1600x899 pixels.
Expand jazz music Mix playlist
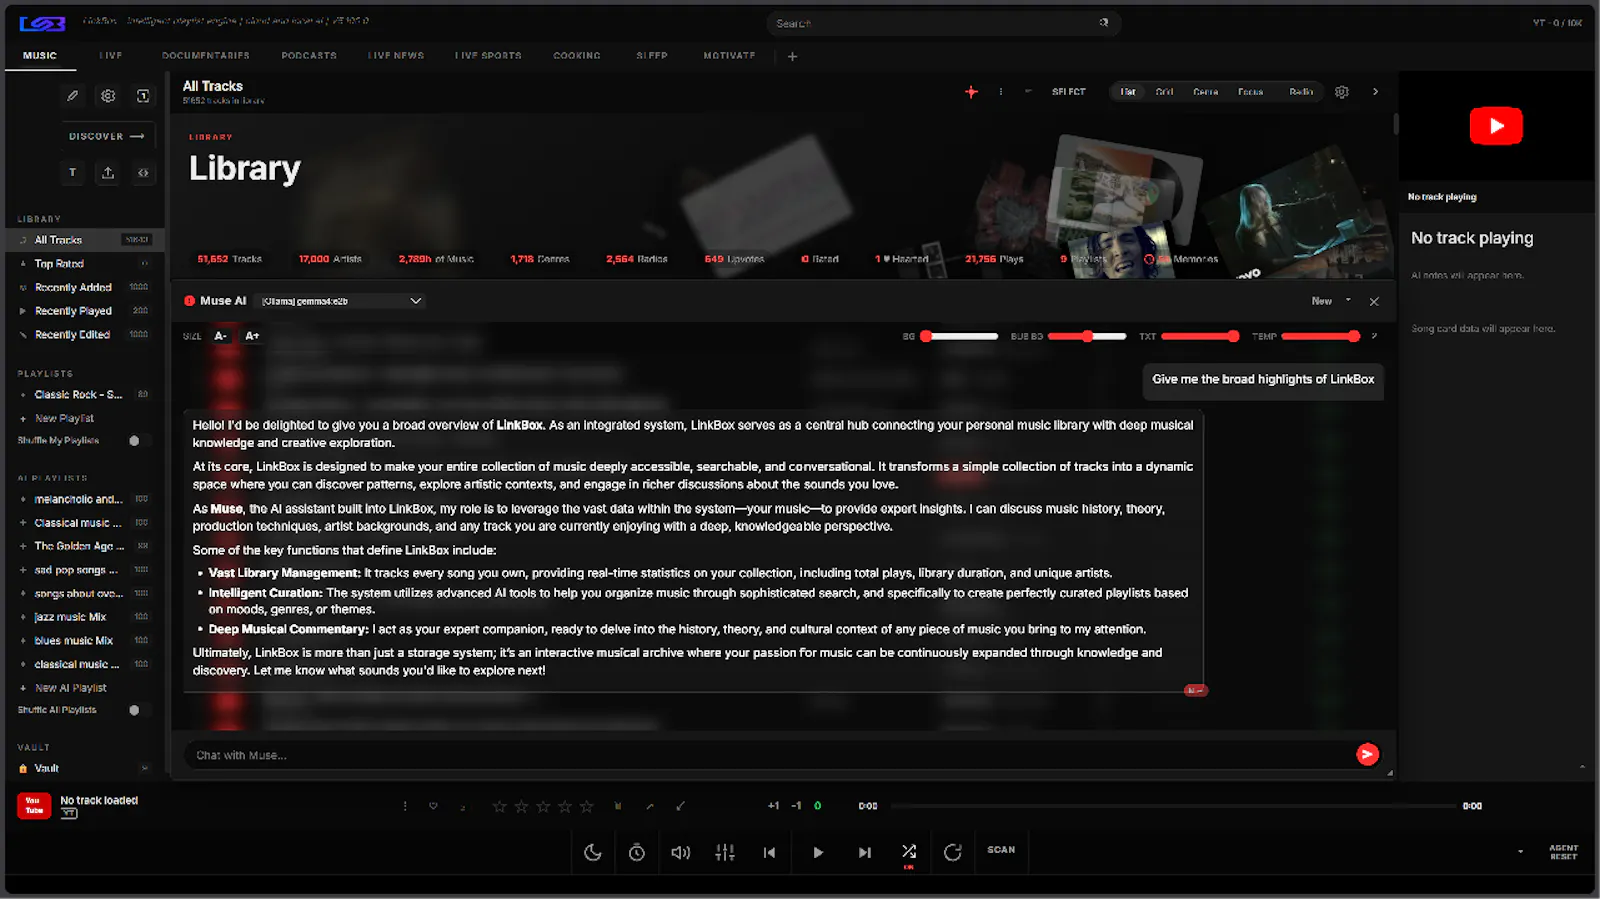pyautogui.click(x=23, y=618)
